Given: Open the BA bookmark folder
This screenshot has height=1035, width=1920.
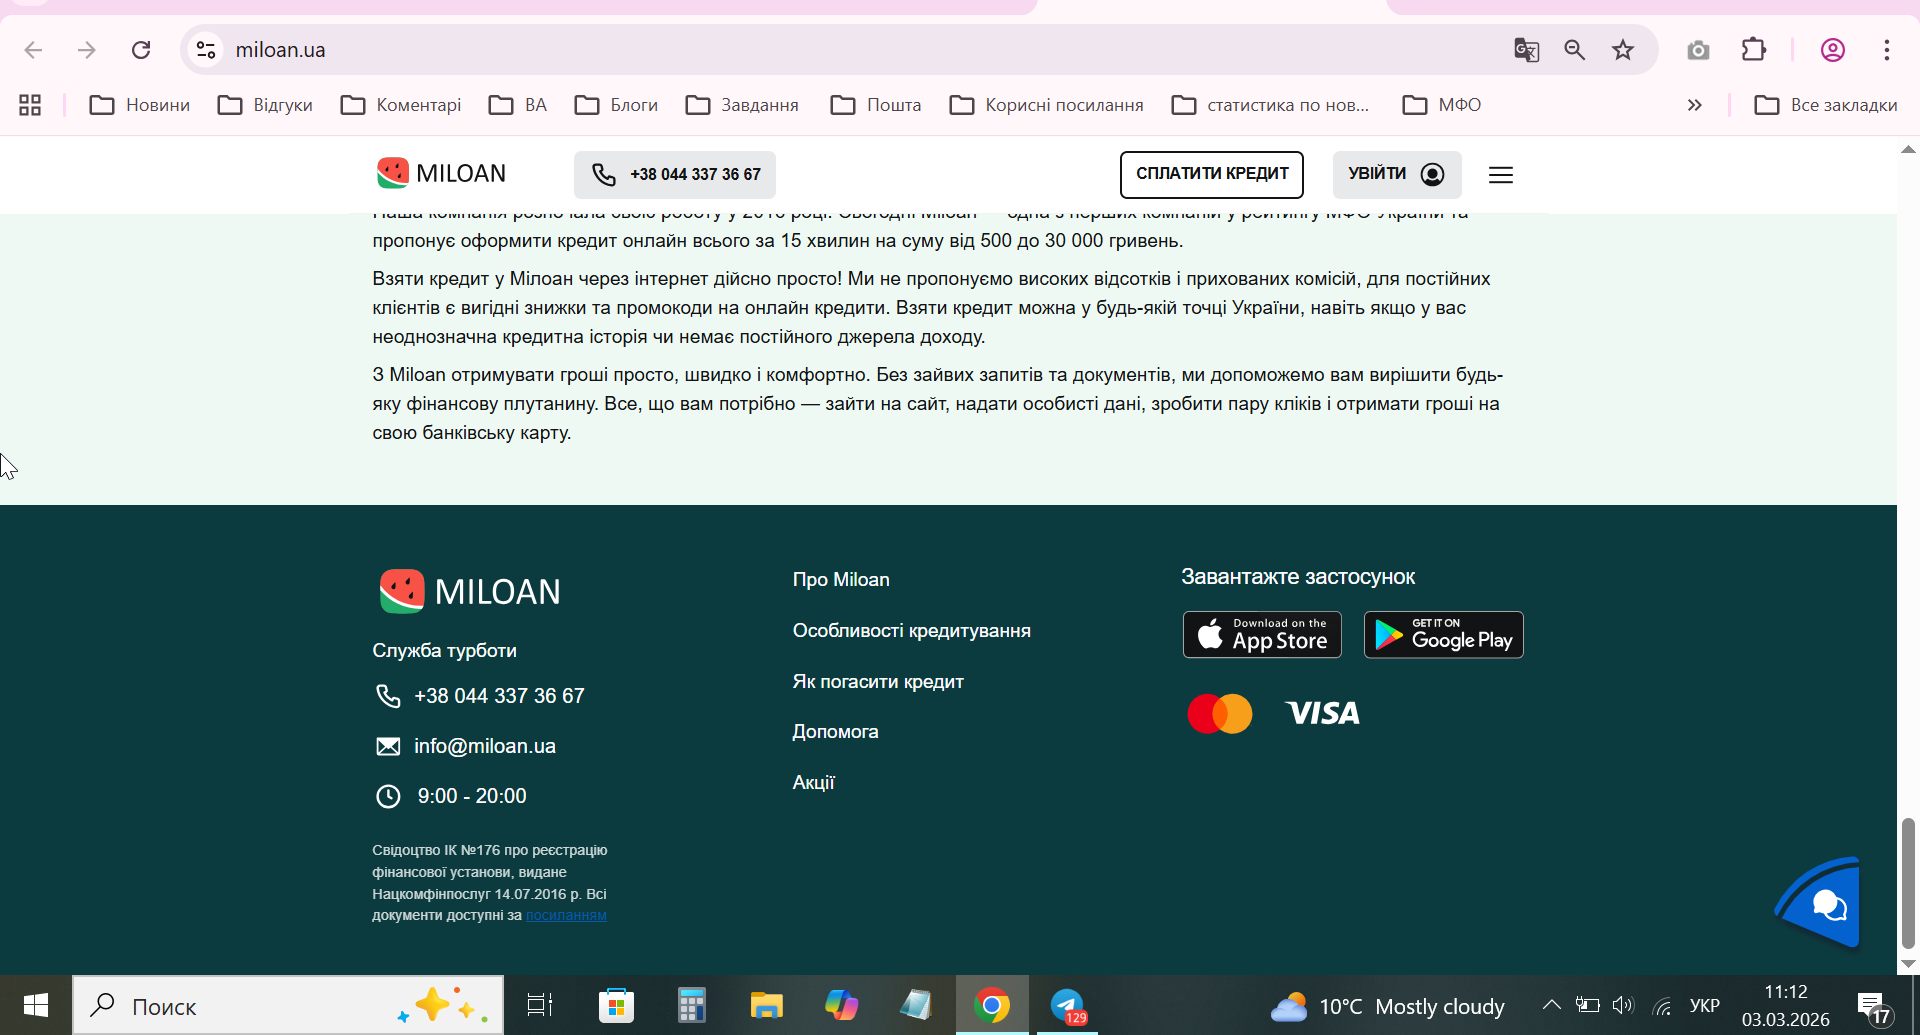Looking at the screenshot, I should 518,105.
